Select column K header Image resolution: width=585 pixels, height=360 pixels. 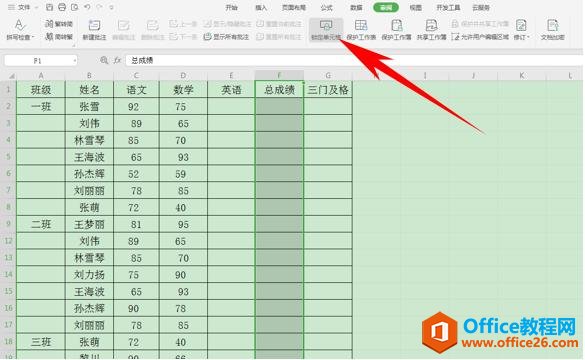pos(522,76)
